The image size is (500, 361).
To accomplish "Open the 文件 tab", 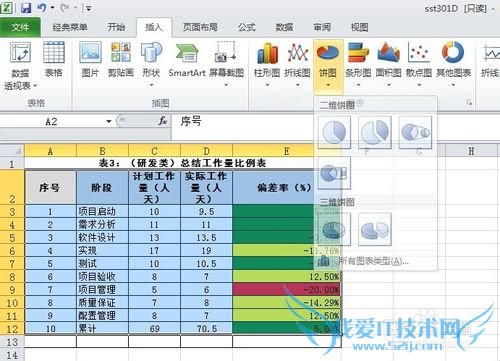I will [20, 27].
